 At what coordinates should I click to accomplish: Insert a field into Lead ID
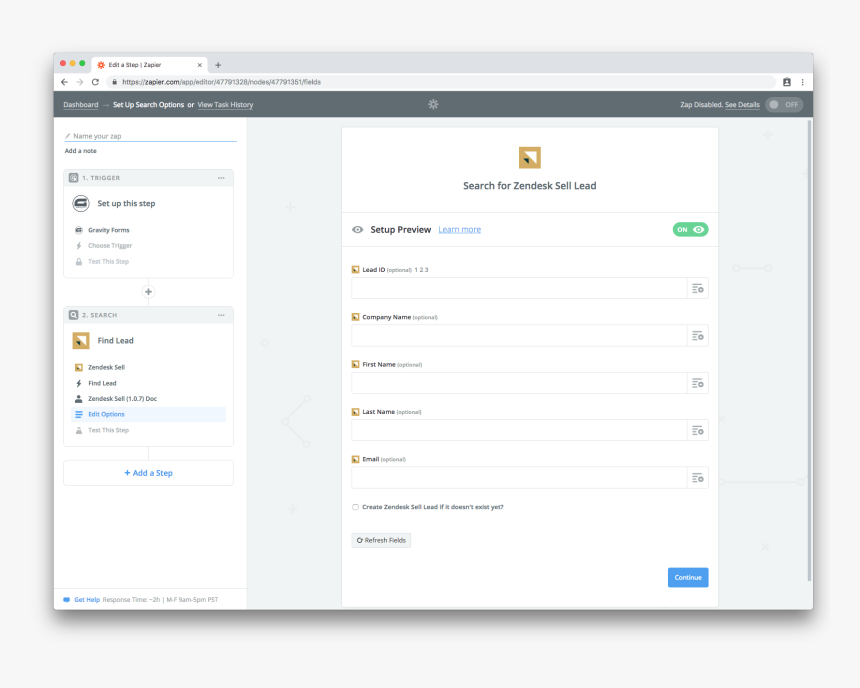click(698, 289)
